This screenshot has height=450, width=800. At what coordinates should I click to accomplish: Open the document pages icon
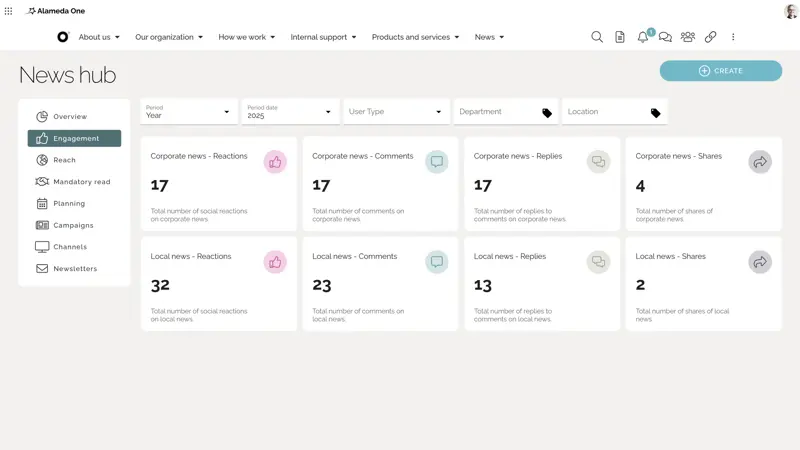619,37
